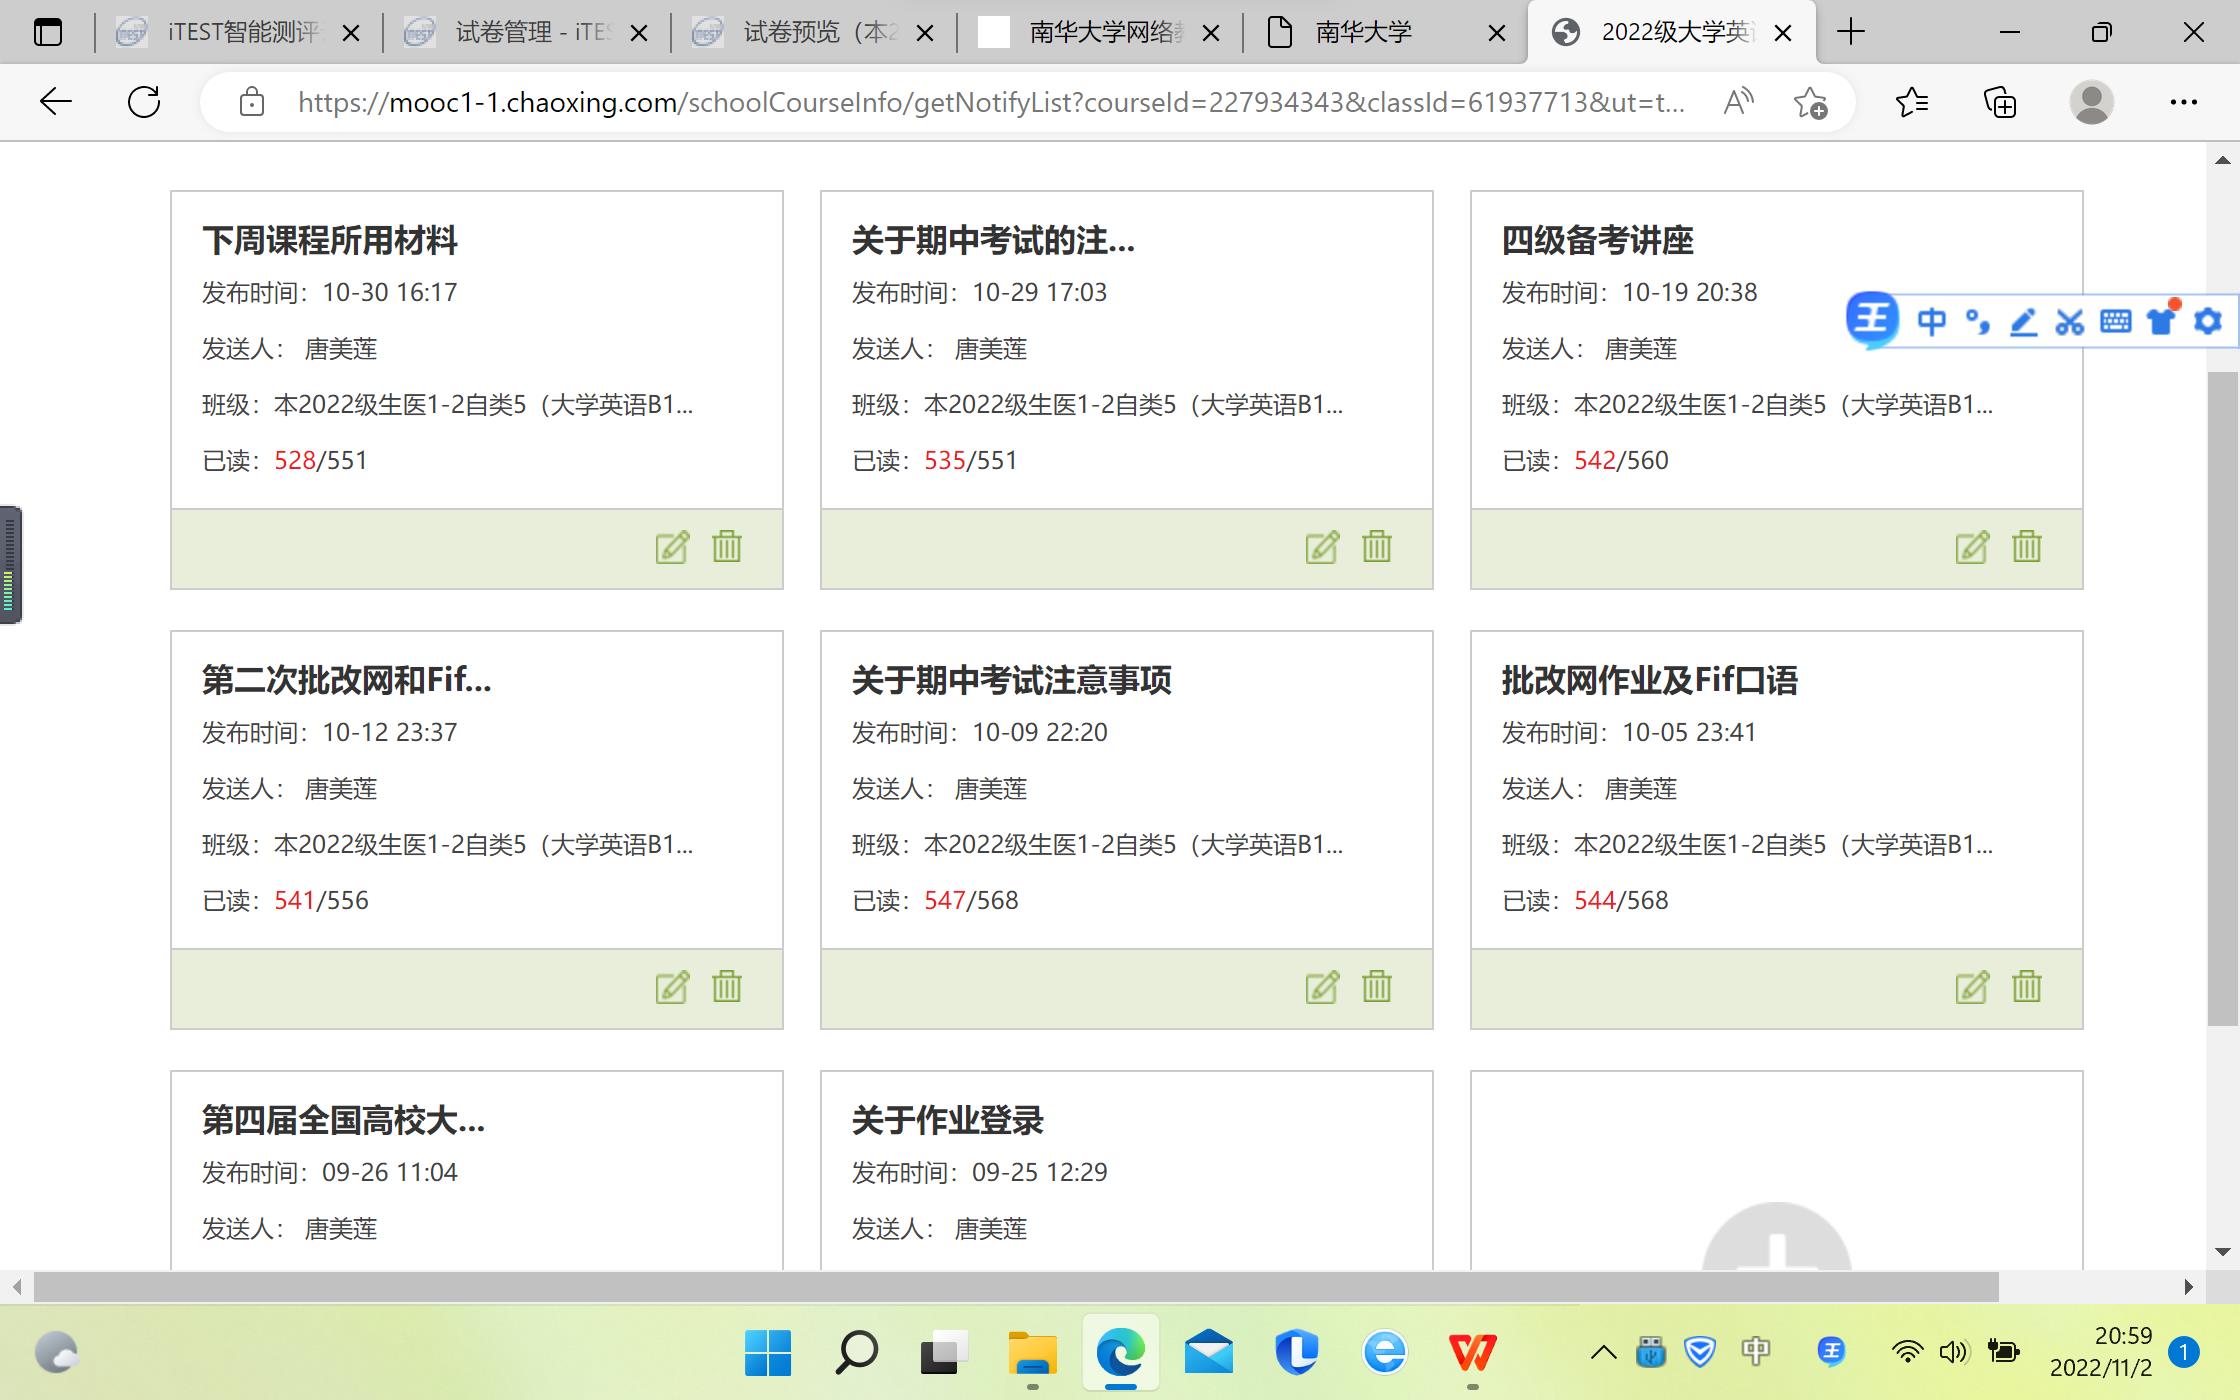Open the IME settings gear icon
The width and height of the screenshot is (2240, 1400).
(x=2207, y=321)
